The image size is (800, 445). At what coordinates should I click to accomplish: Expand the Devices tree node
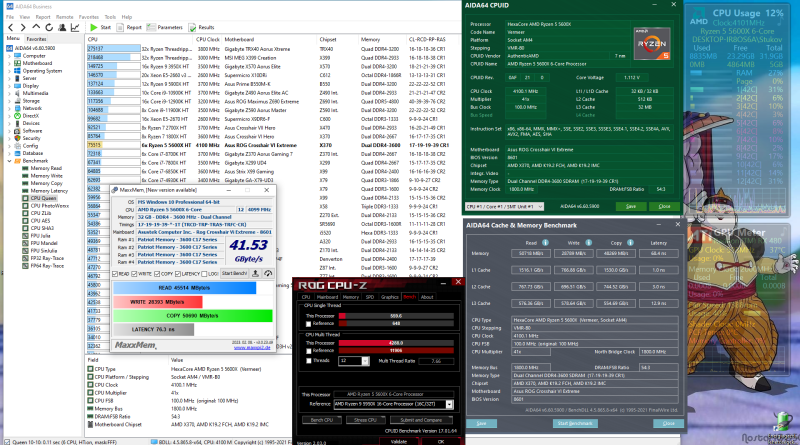click(9, 123)
